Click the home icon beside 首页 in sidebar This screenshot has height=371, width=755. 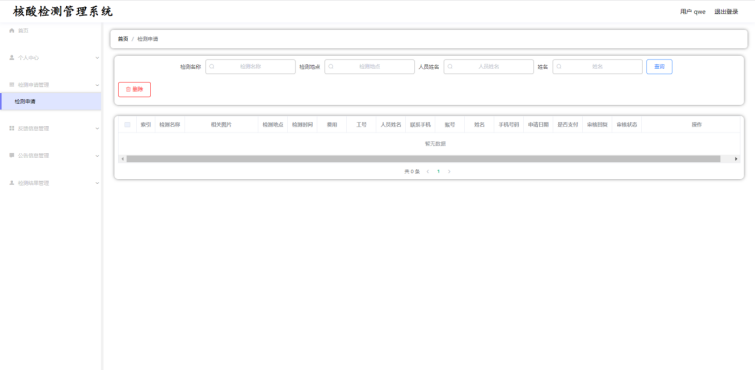click(x=12, y=30)
